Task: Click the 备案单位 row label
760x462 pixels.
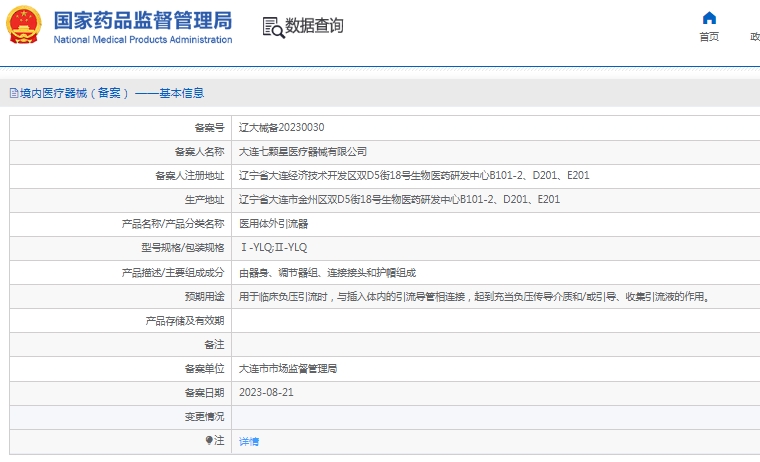Action: coord(205,368)
